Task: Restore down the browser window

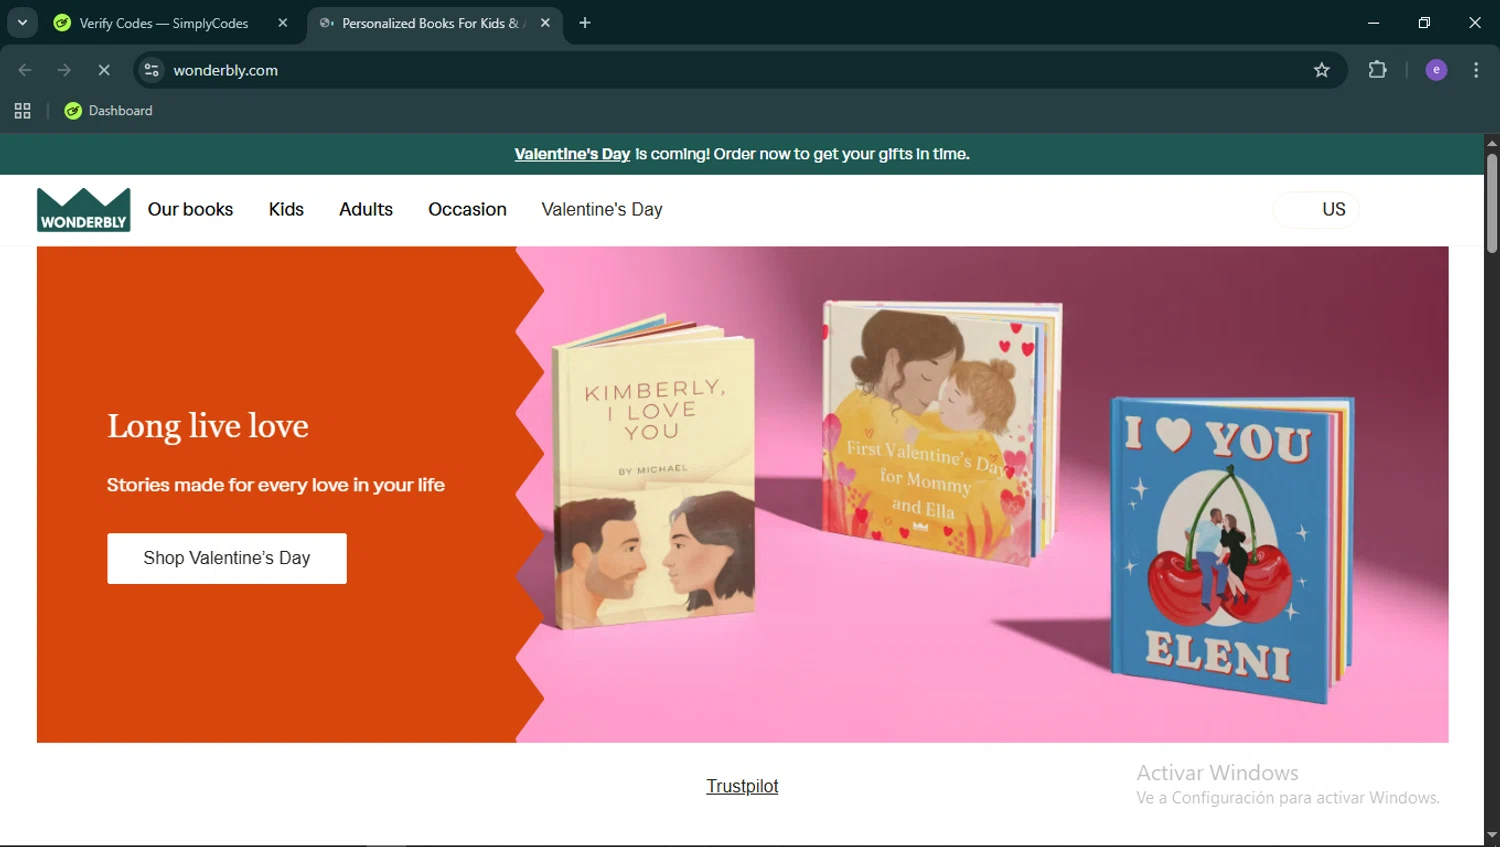Action: coord(1424,23)
